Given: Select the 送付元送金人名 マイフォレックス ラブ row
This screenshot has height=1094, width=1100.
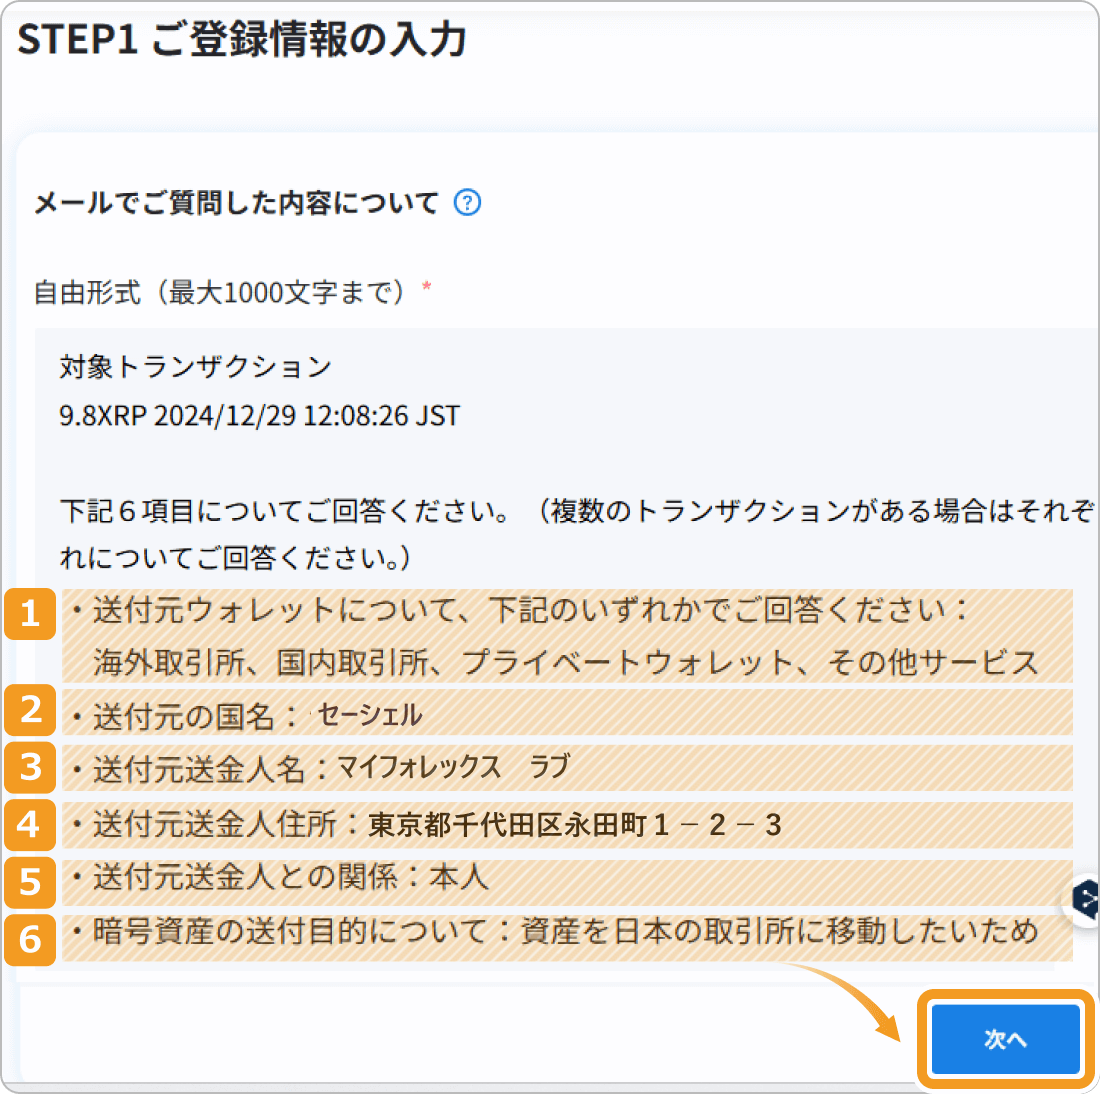Looking at the screenshot, I should [x=550, y=768].
